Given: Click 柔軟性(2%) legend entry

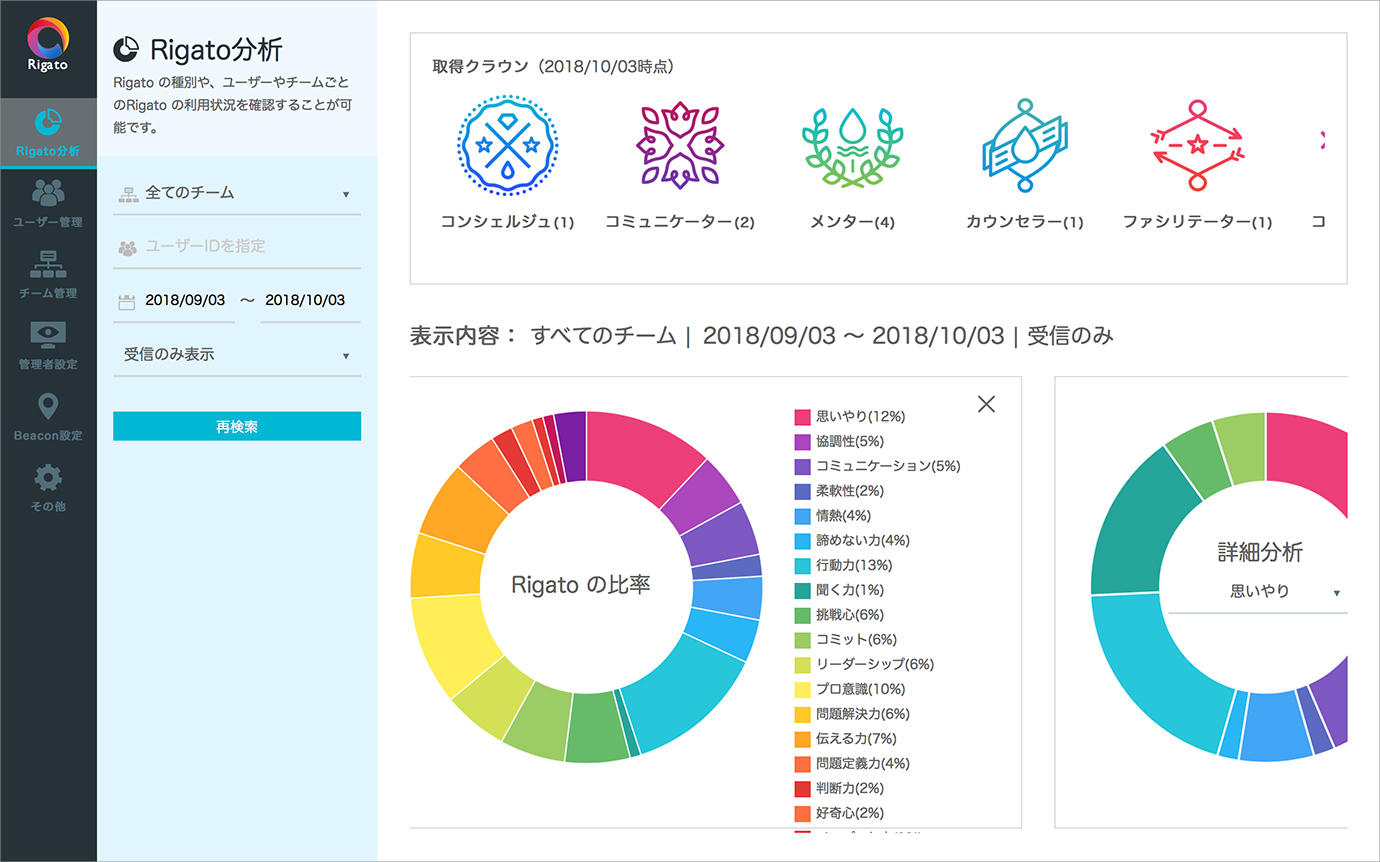Looking at the screenshot, I should pos(839,491).
